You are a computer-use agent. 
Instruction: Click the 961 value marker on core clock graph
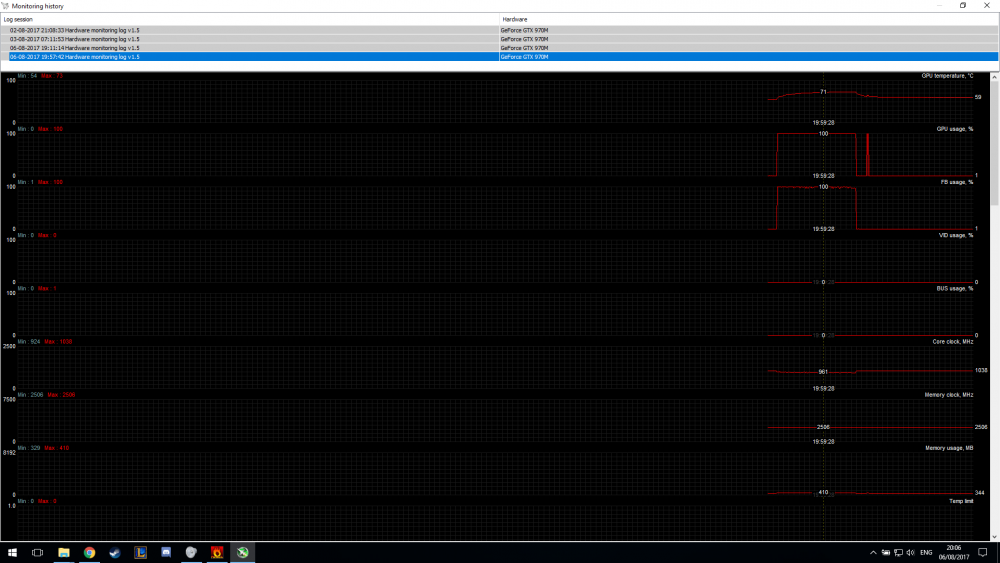tap(823, 372)
